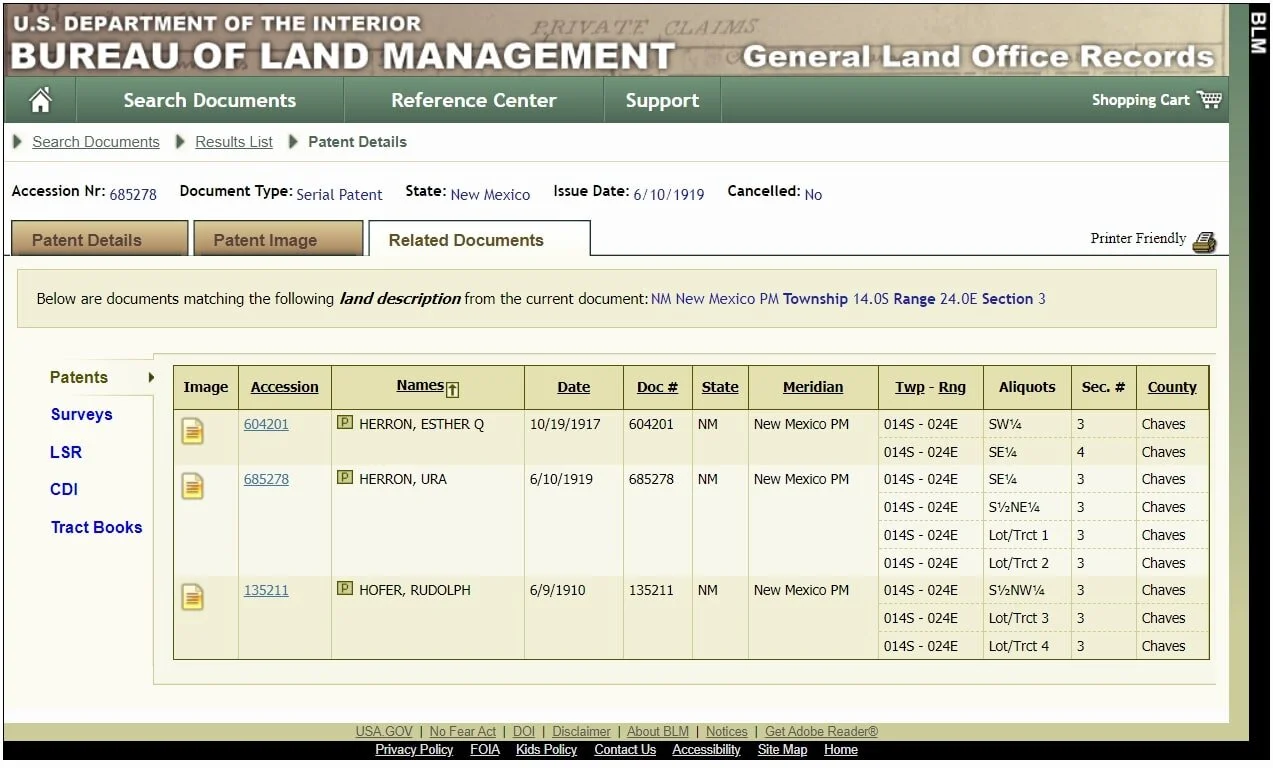This screenshot has width=1273, height=768.
Task: Select CDI in the side list
Action: tap(64, 489)
